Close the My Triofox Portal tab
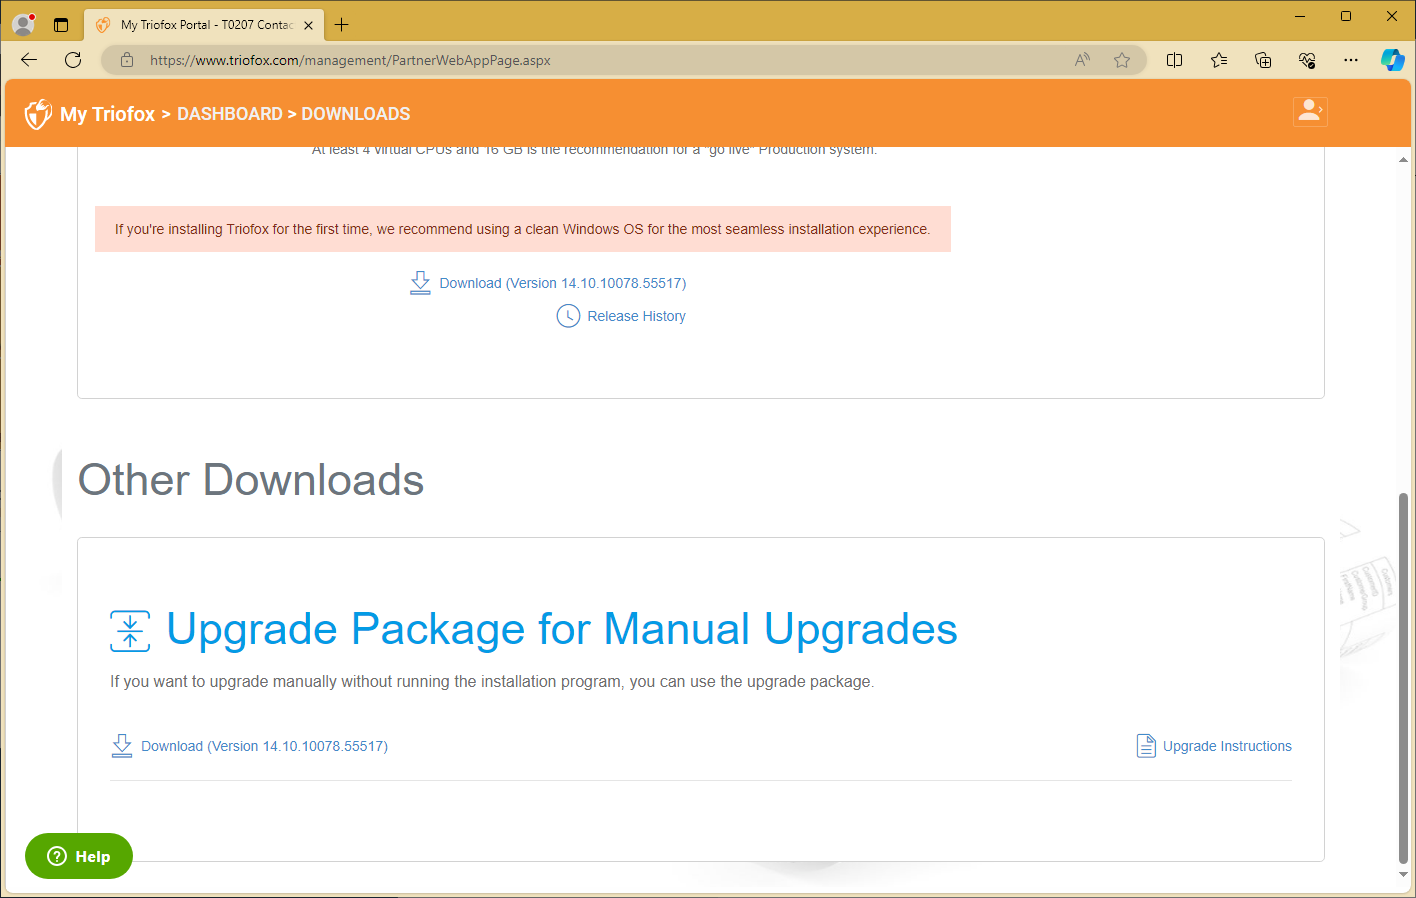Screen dimensions: 1416x898 [308, 25]
